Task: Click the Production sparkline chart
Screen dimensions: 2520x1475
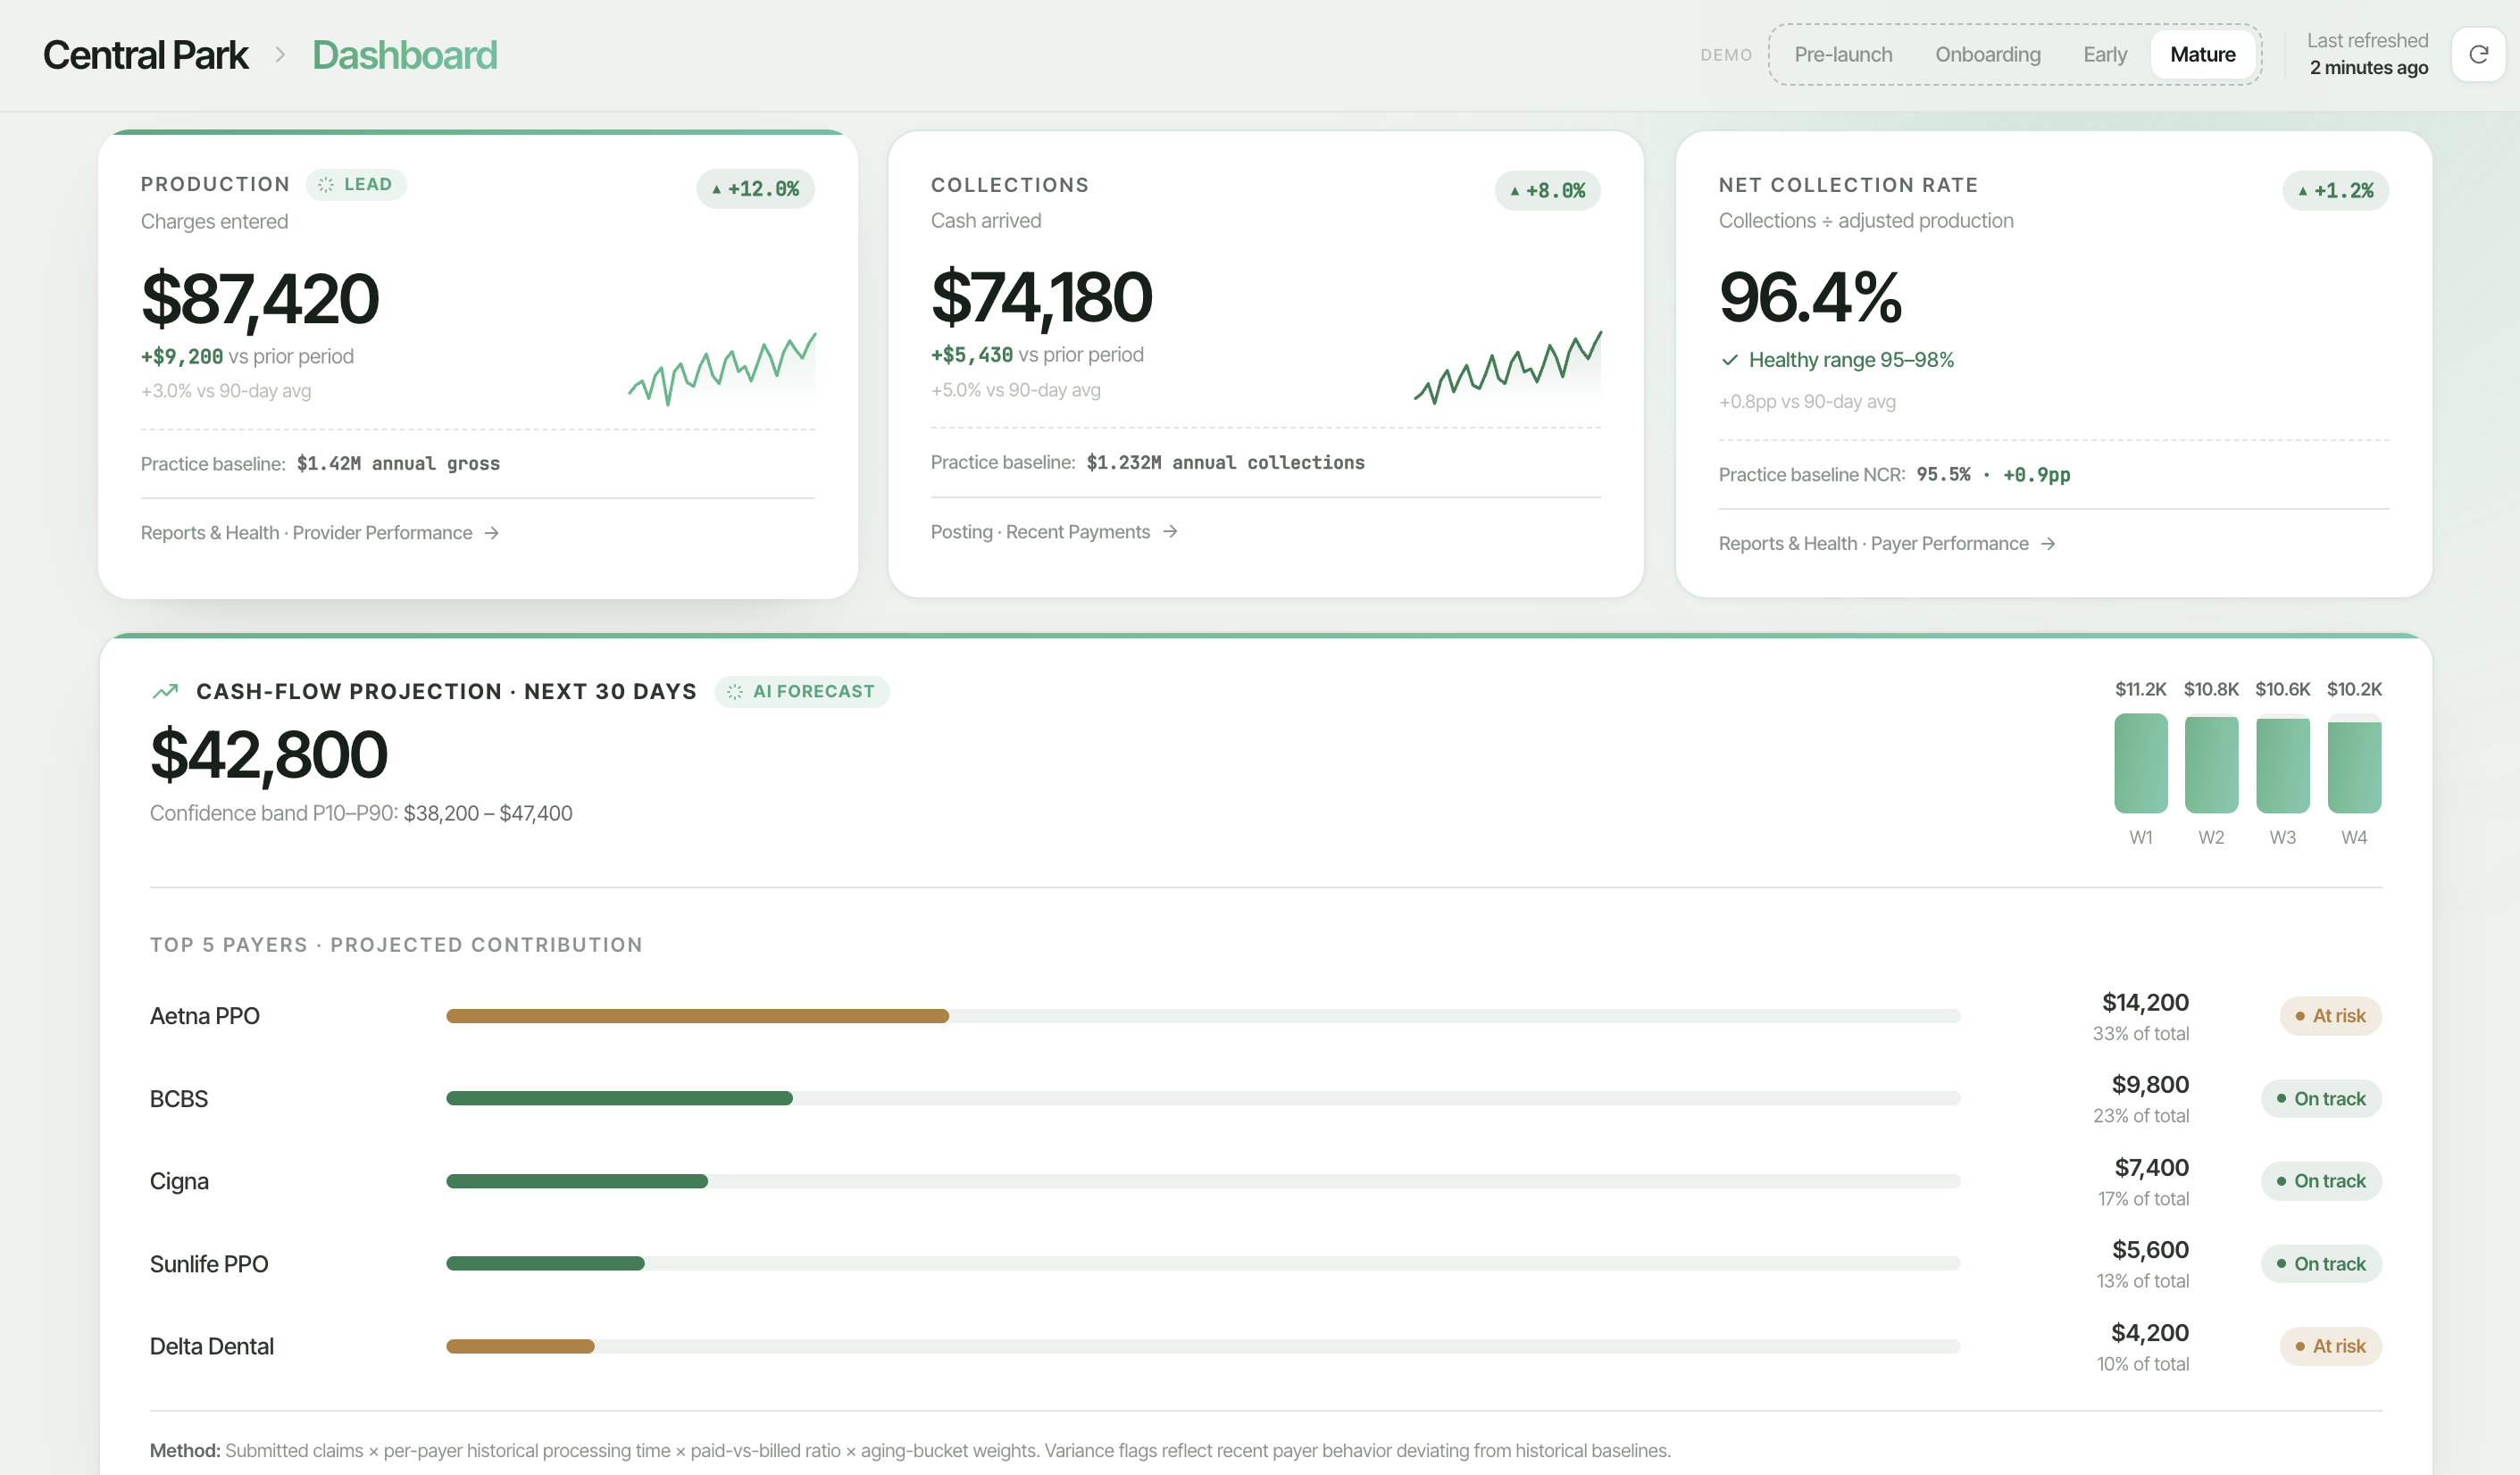Action: tap(722, 368)
